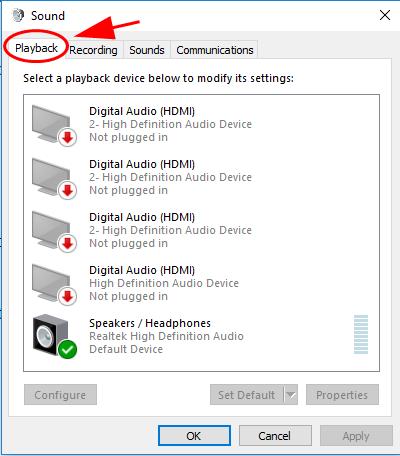Switch to the Playback tab
This screenshot has height=456, width=400.
tap(36, 48)
